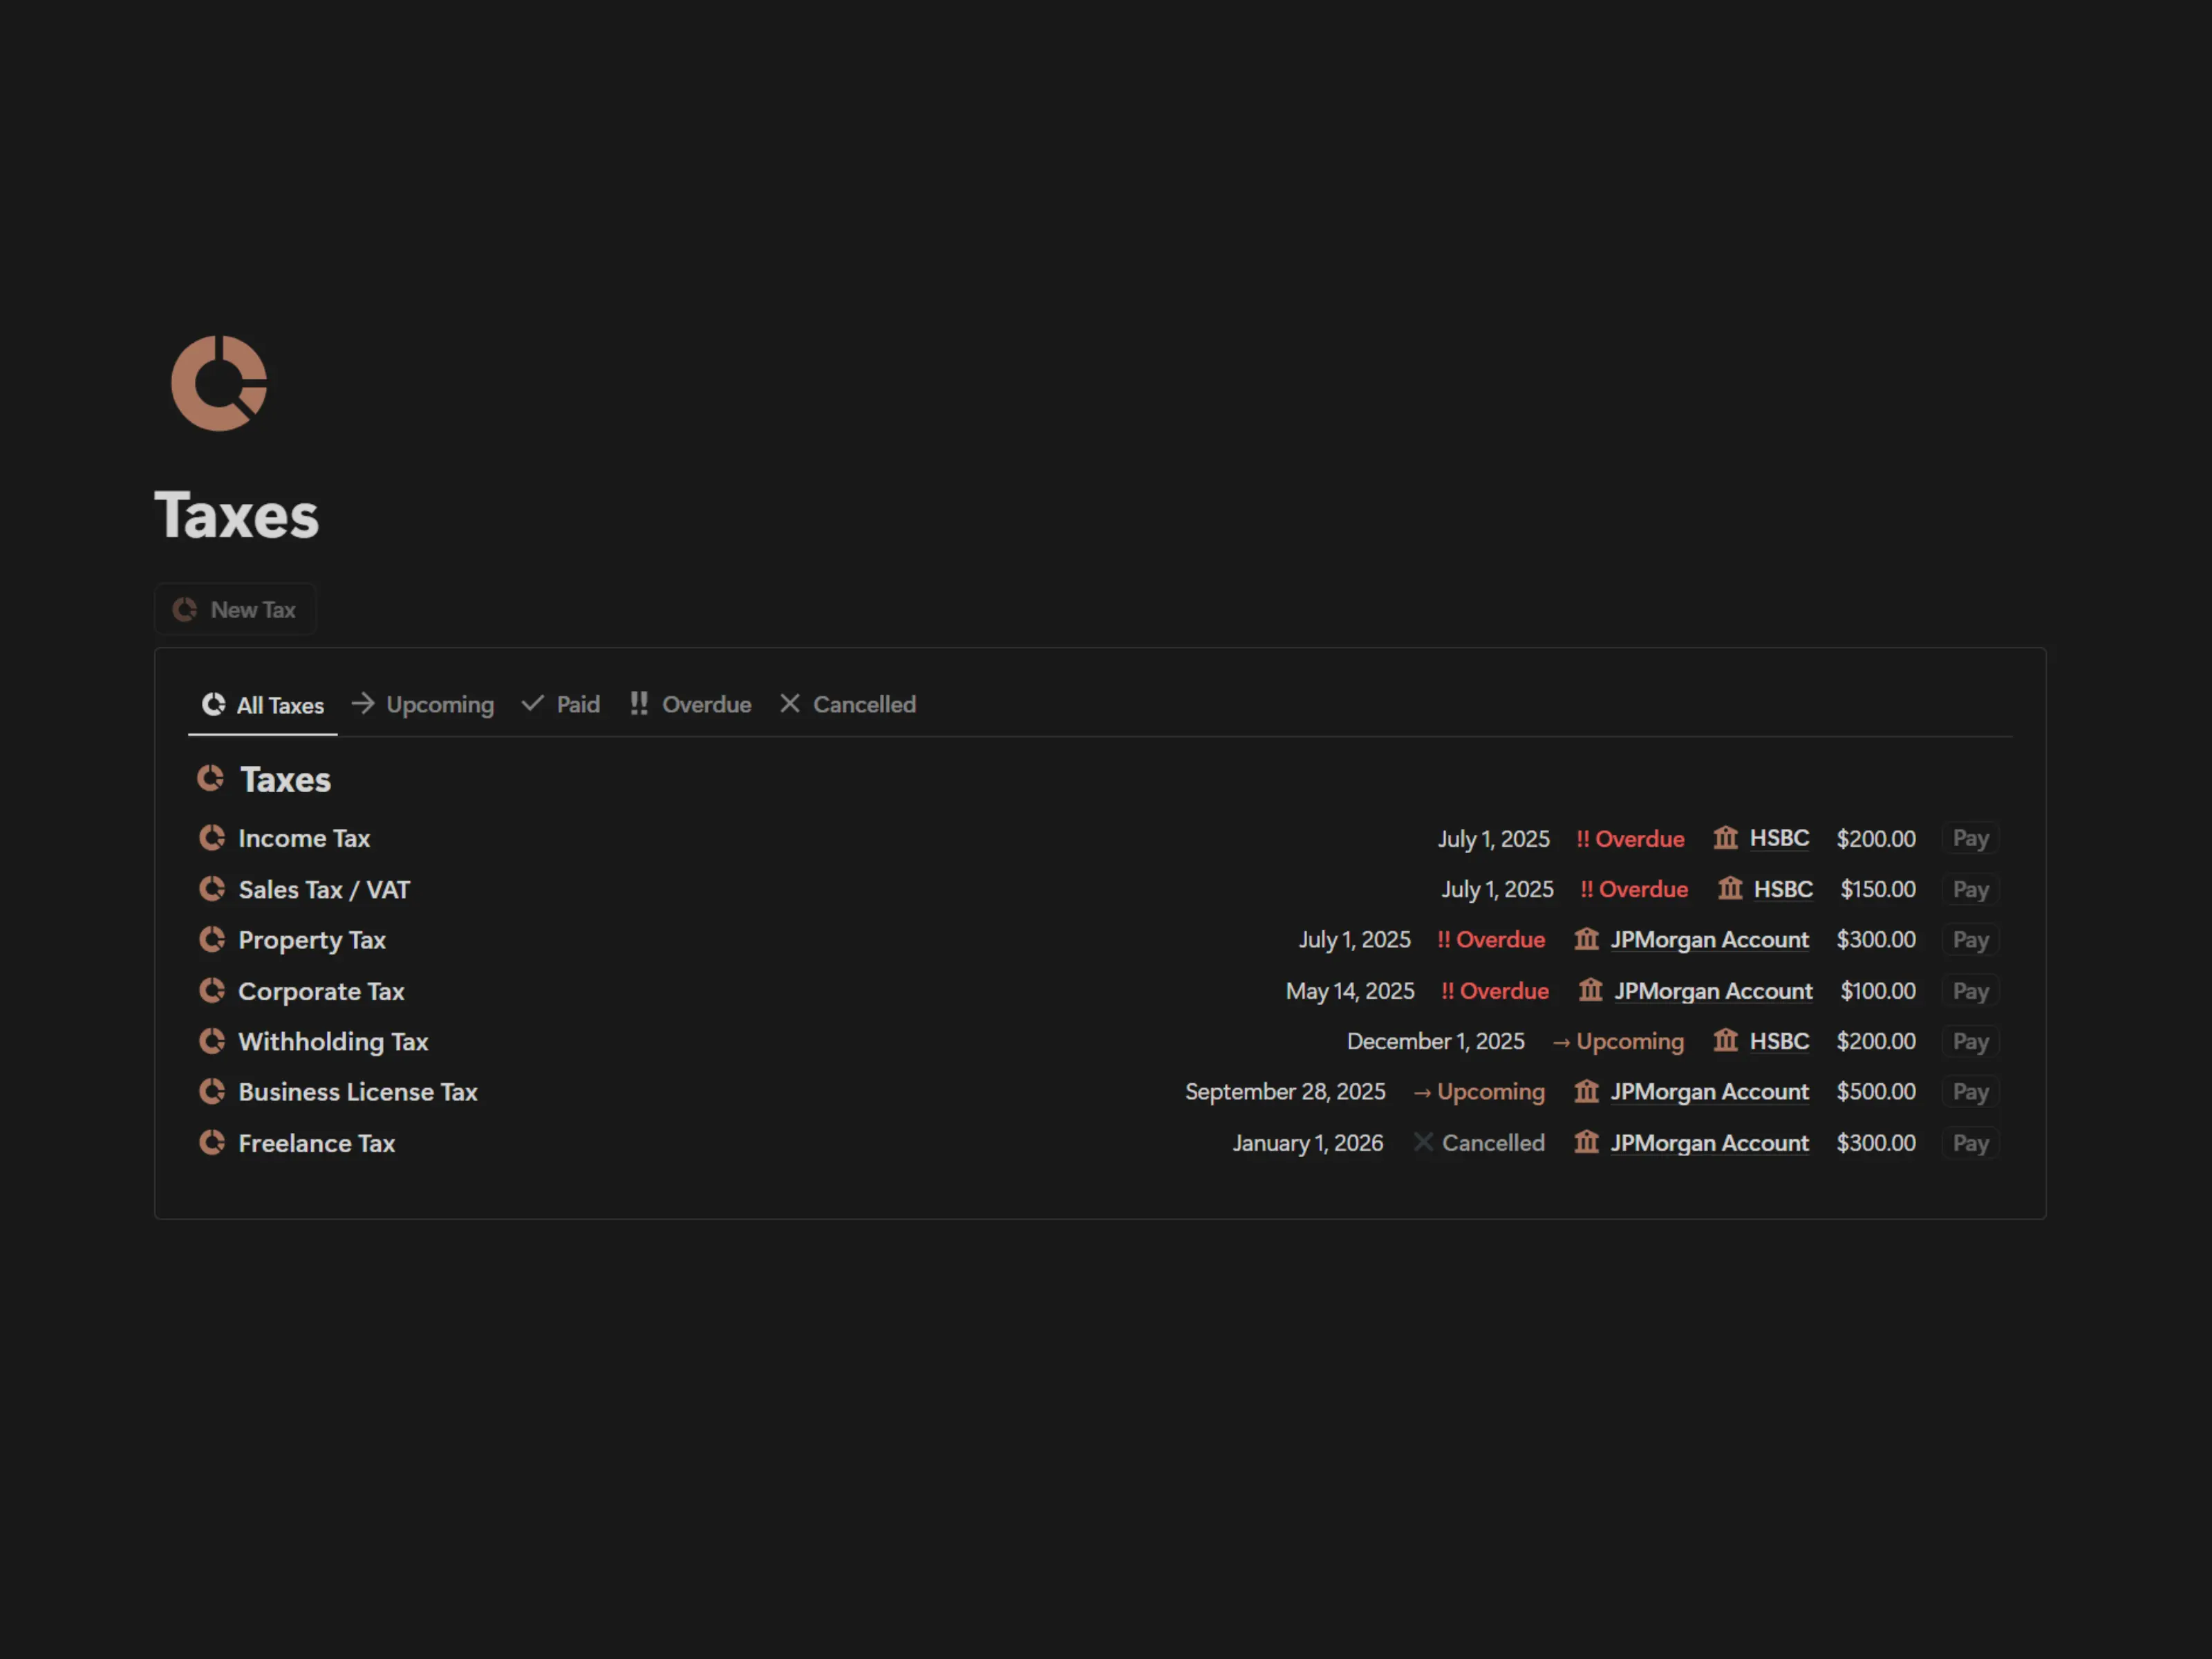The height and width of the screenshot is (1659, 2212).
Task: Click the bank icon in Property Tax row
Action: tap(1586, 939)
